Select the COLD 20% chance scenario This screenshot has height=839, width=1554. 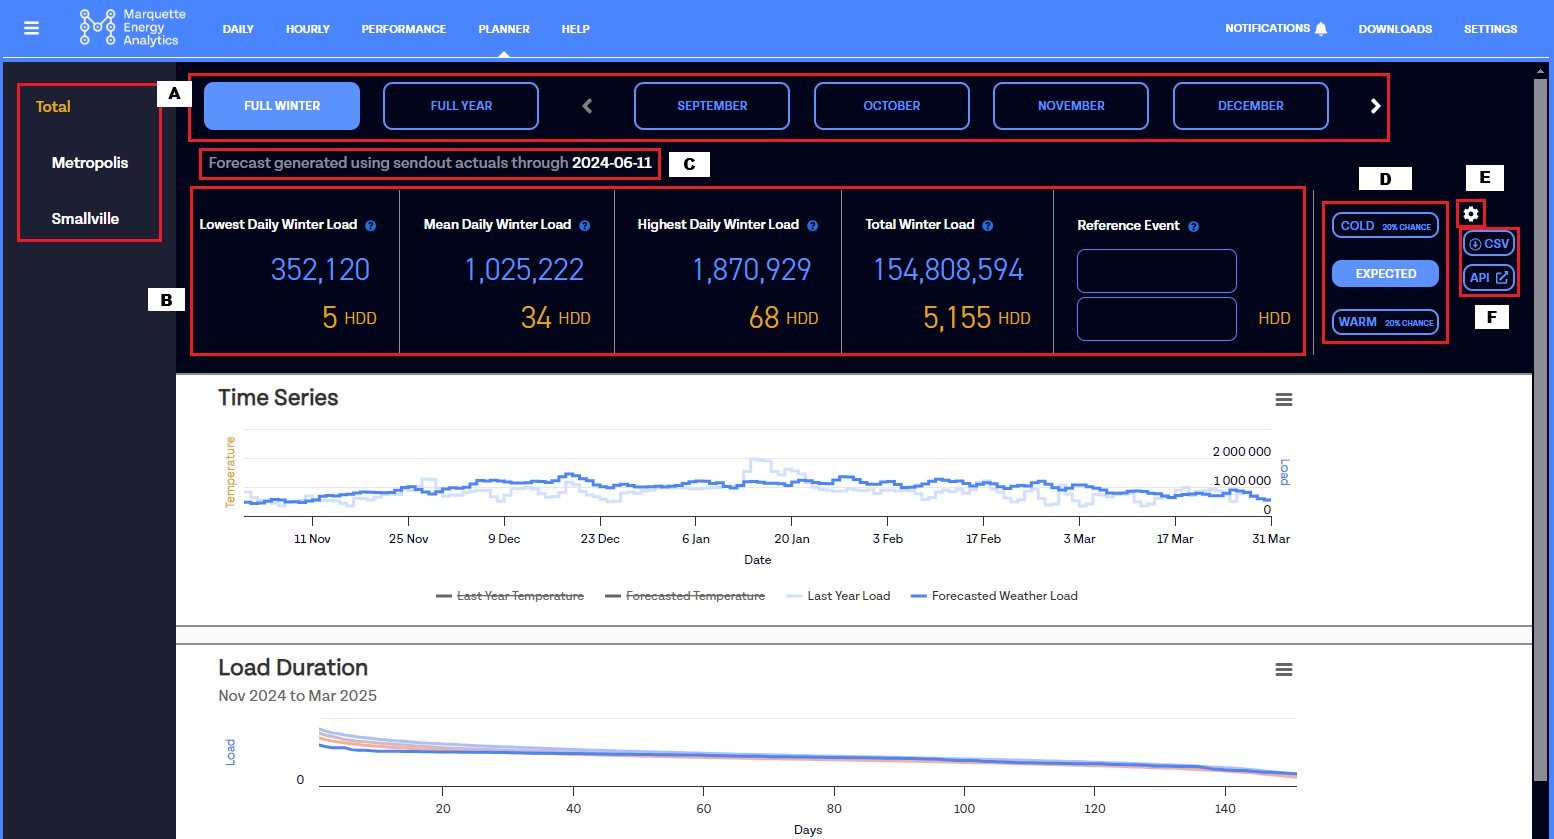(x=1385, y=226)
